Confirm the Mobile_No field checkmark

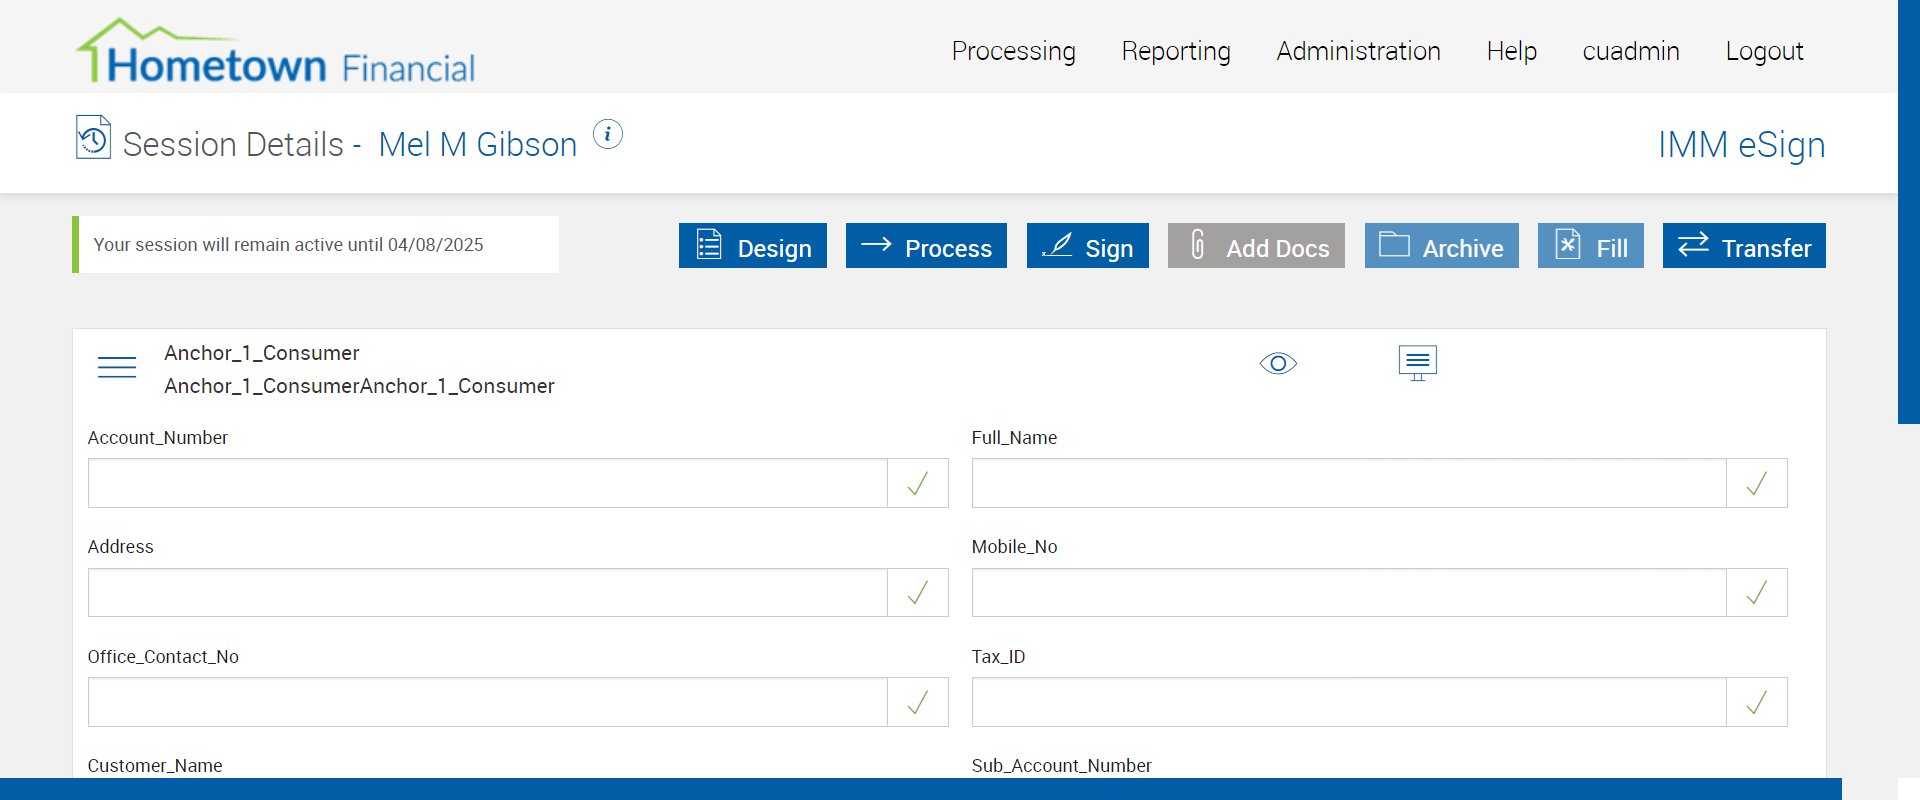pos(1757,593)
